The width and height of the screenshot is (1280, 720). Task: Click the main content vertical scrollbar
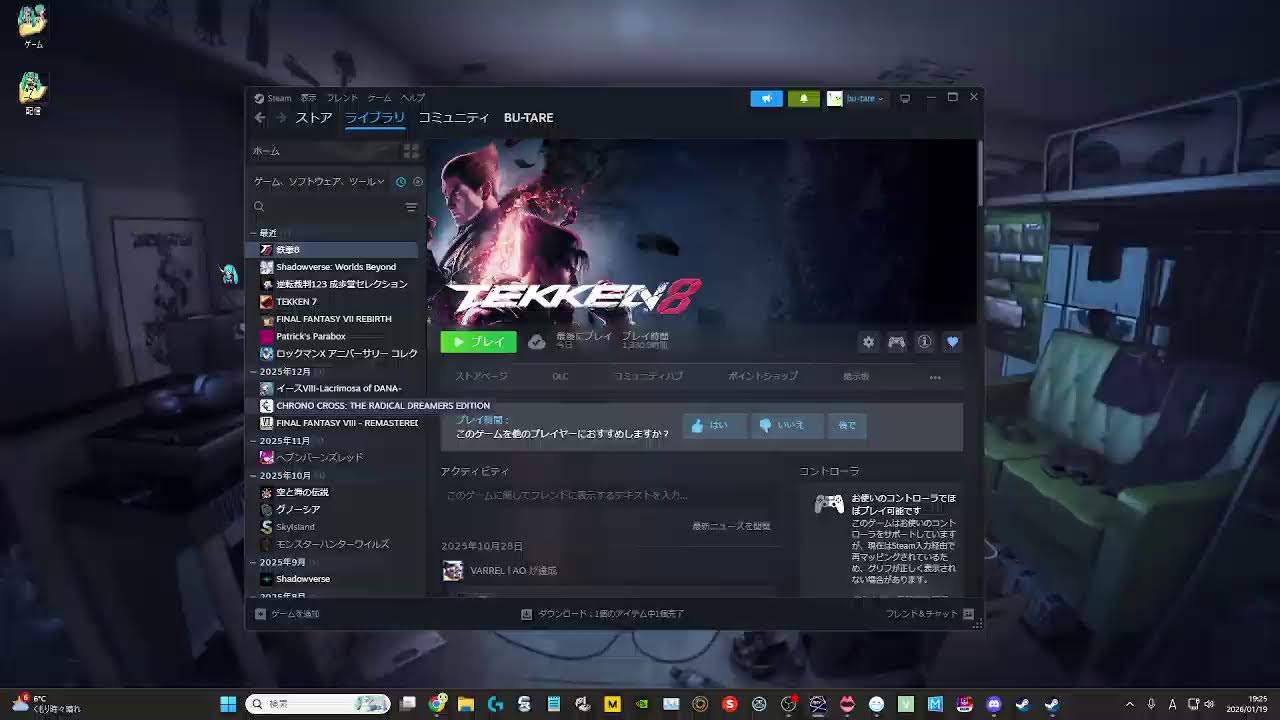click(x=980, y=175)
